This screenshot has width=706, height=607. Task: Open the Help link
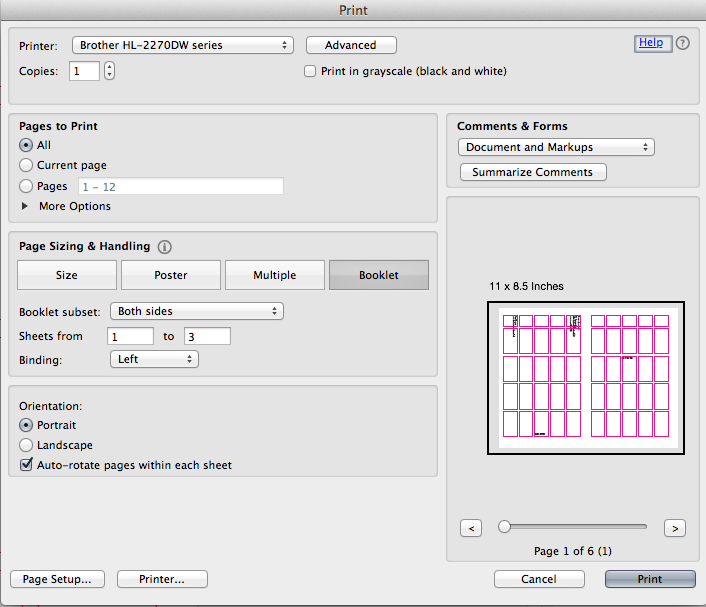pos(651,43)
